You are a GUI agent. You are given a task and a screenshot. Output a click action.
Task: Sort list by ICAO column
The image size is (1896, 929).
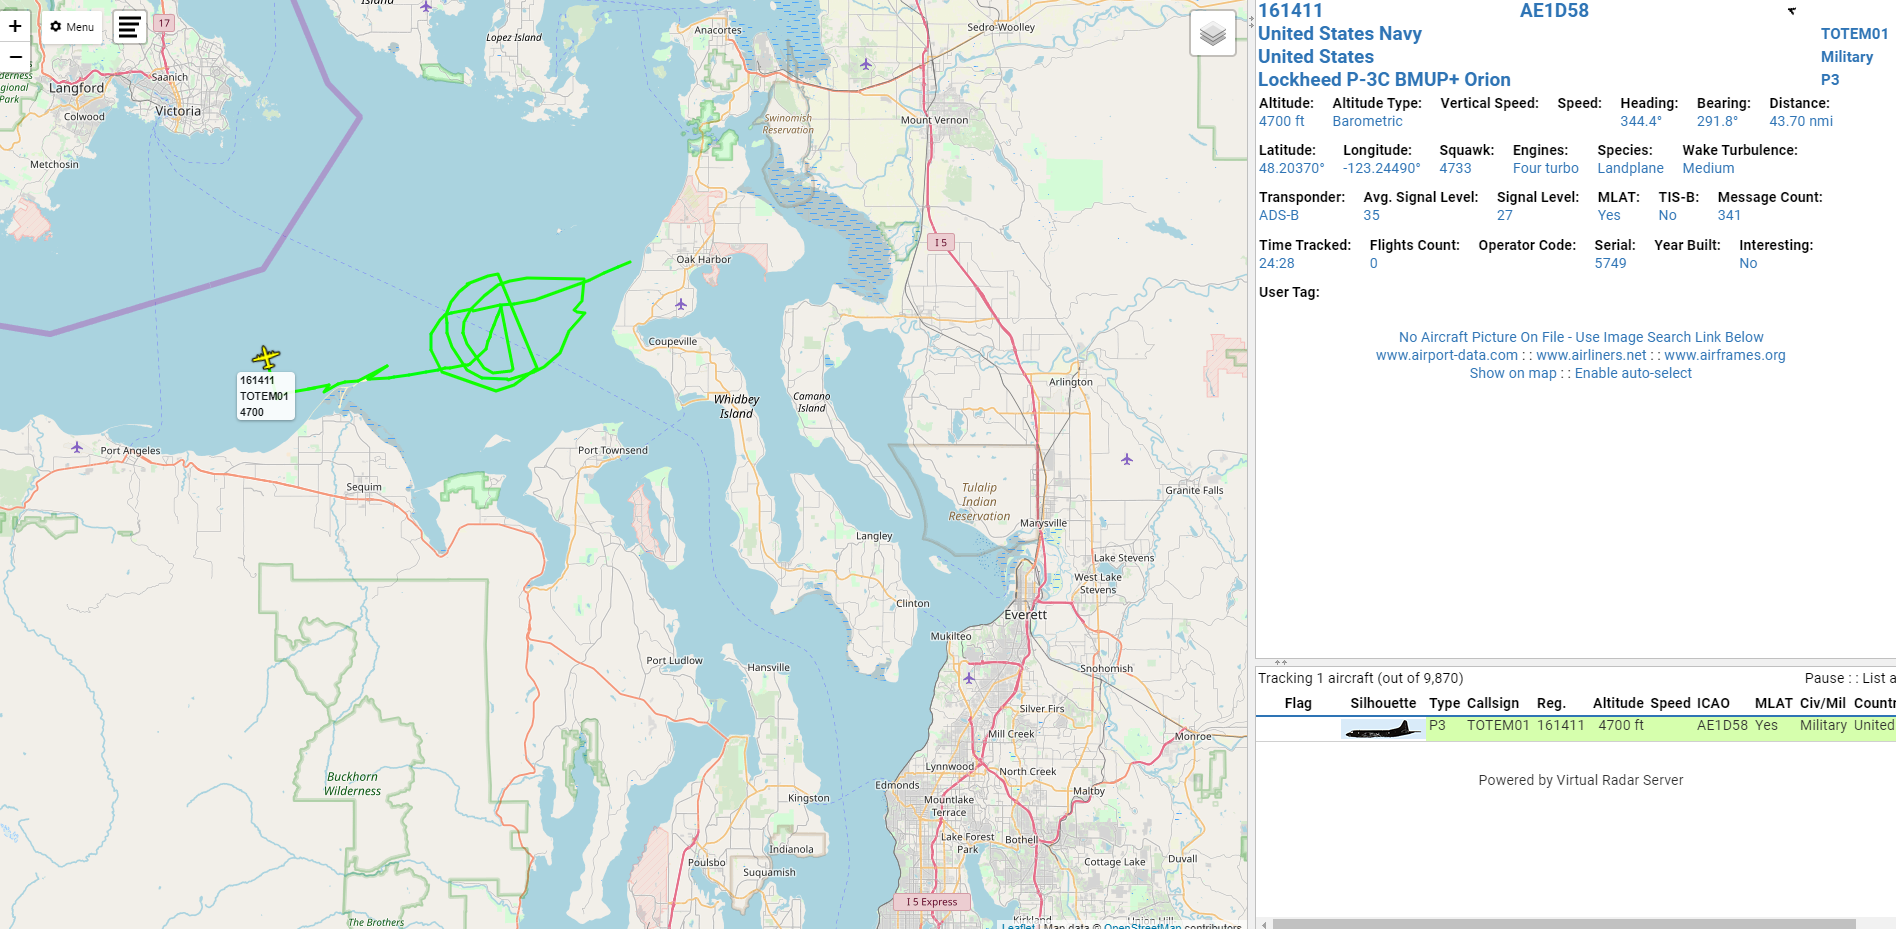[x=1713, y=703]
